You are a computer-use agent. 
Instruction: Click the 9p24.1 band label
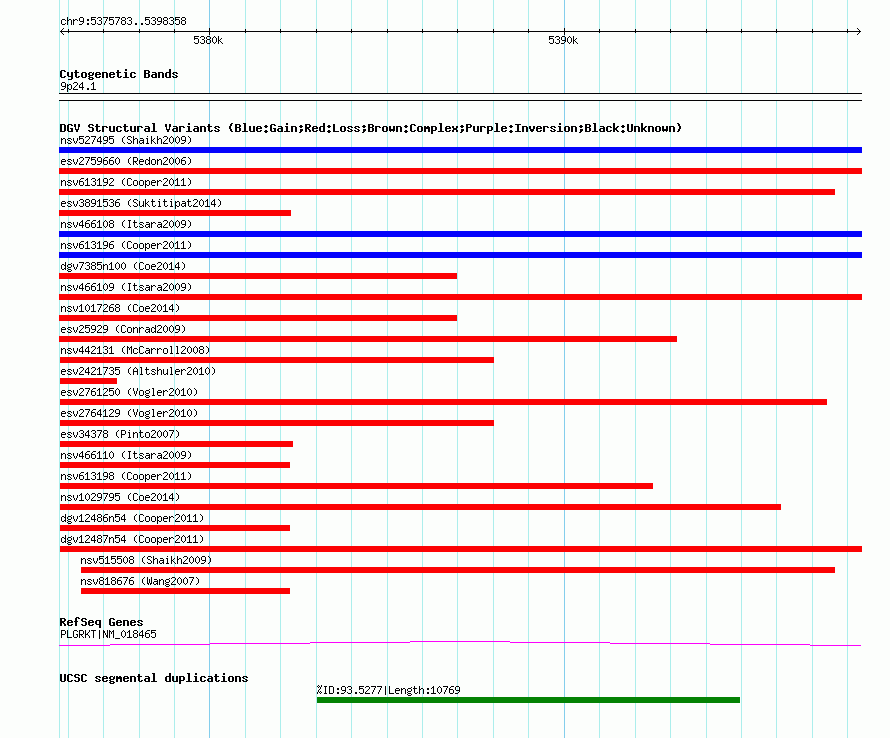click(78, 86)
